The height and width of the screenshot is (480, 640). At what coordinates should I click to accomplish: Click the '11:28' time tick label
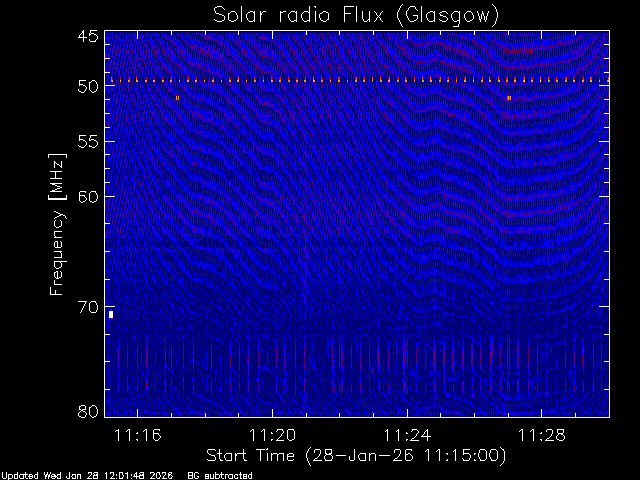(542, 435)
